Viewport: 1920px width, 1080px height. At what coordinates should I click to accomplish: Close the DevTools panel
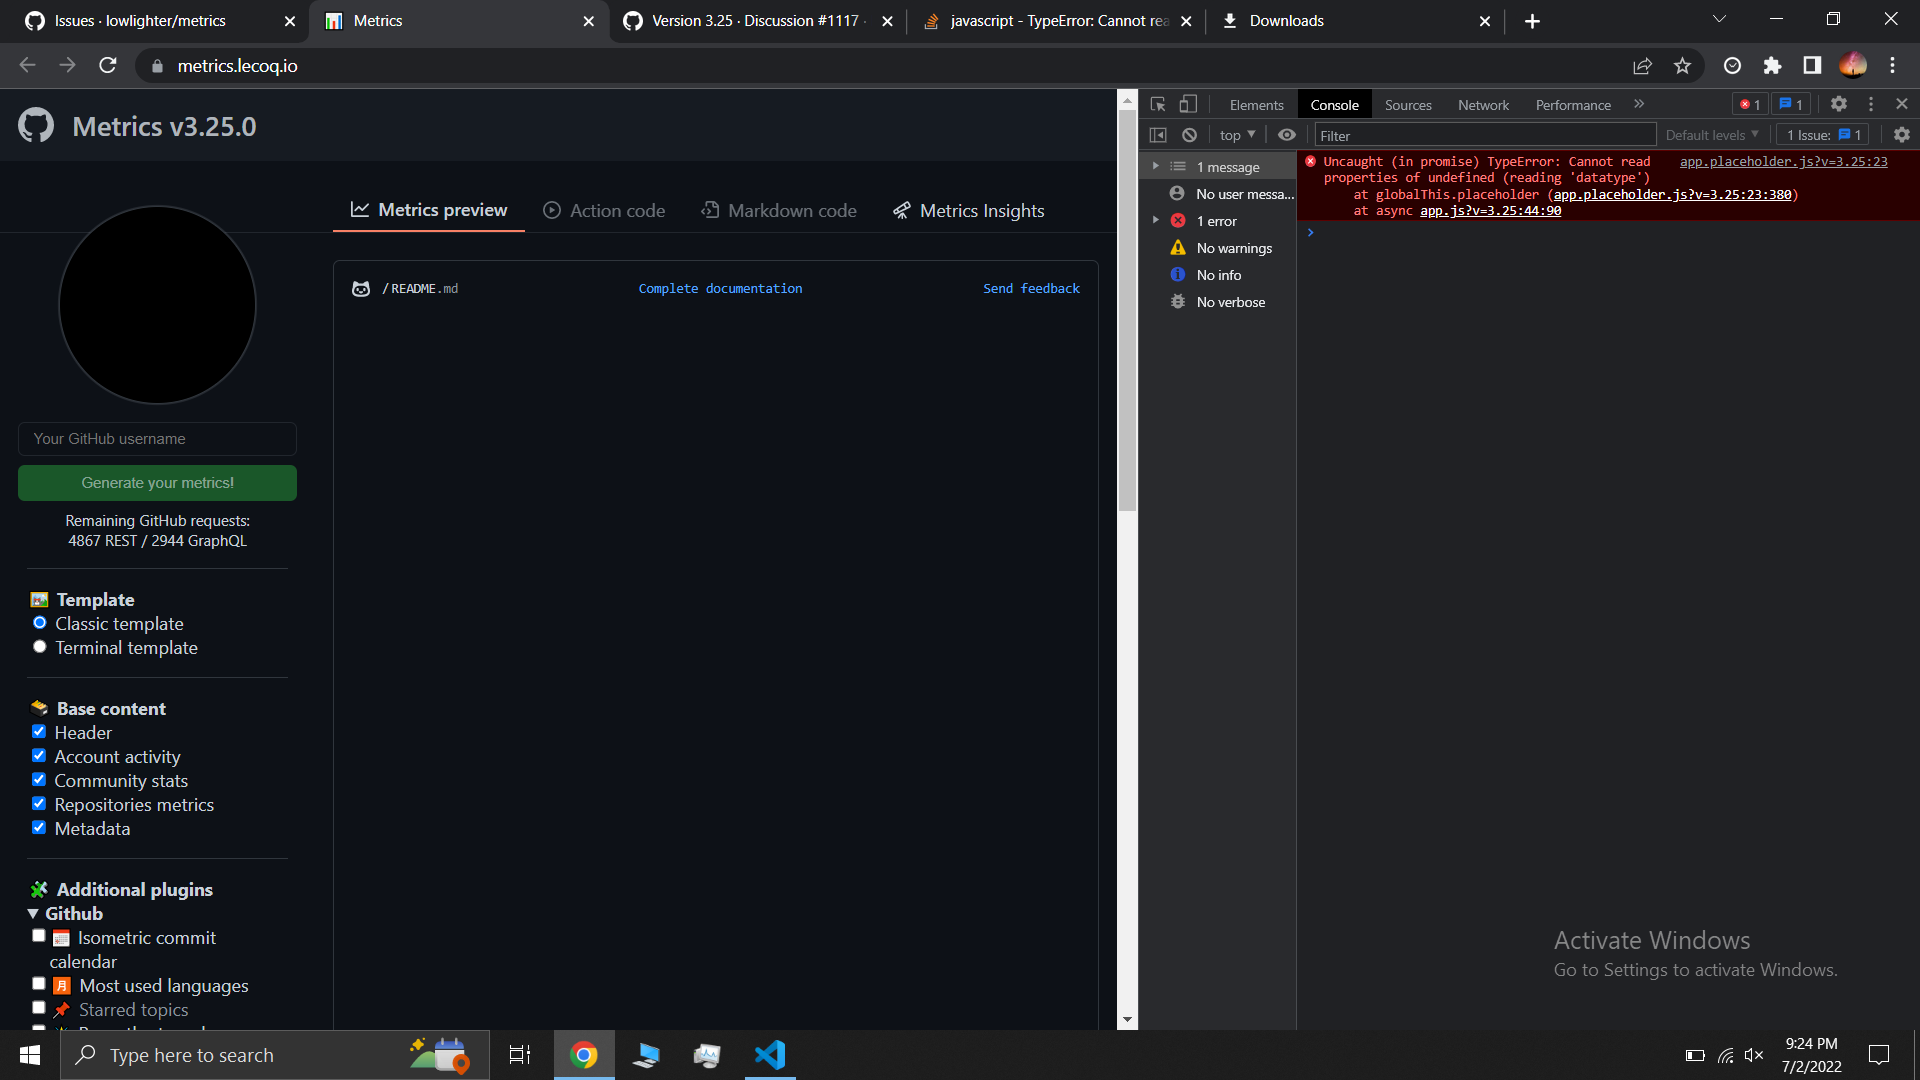click(1902, 104)
